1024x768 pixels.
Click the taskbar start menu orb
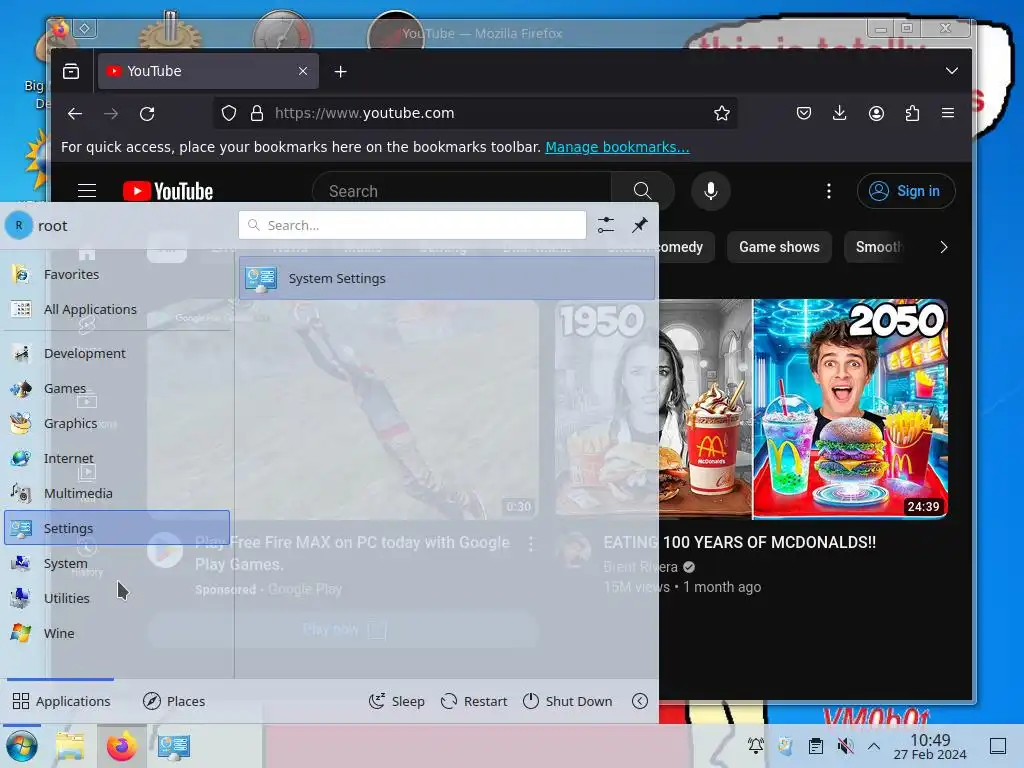coord(22,746)
